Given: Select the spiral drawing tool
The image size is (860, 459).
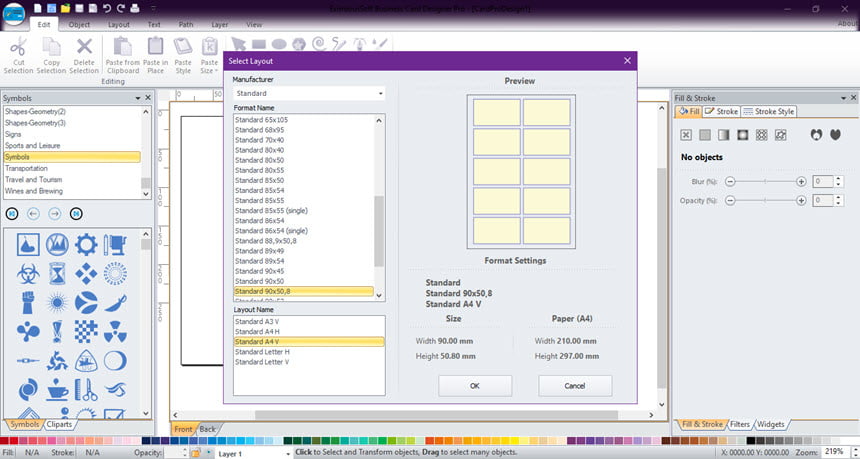Looking at the screenshot, I should (x=319, y=44).
